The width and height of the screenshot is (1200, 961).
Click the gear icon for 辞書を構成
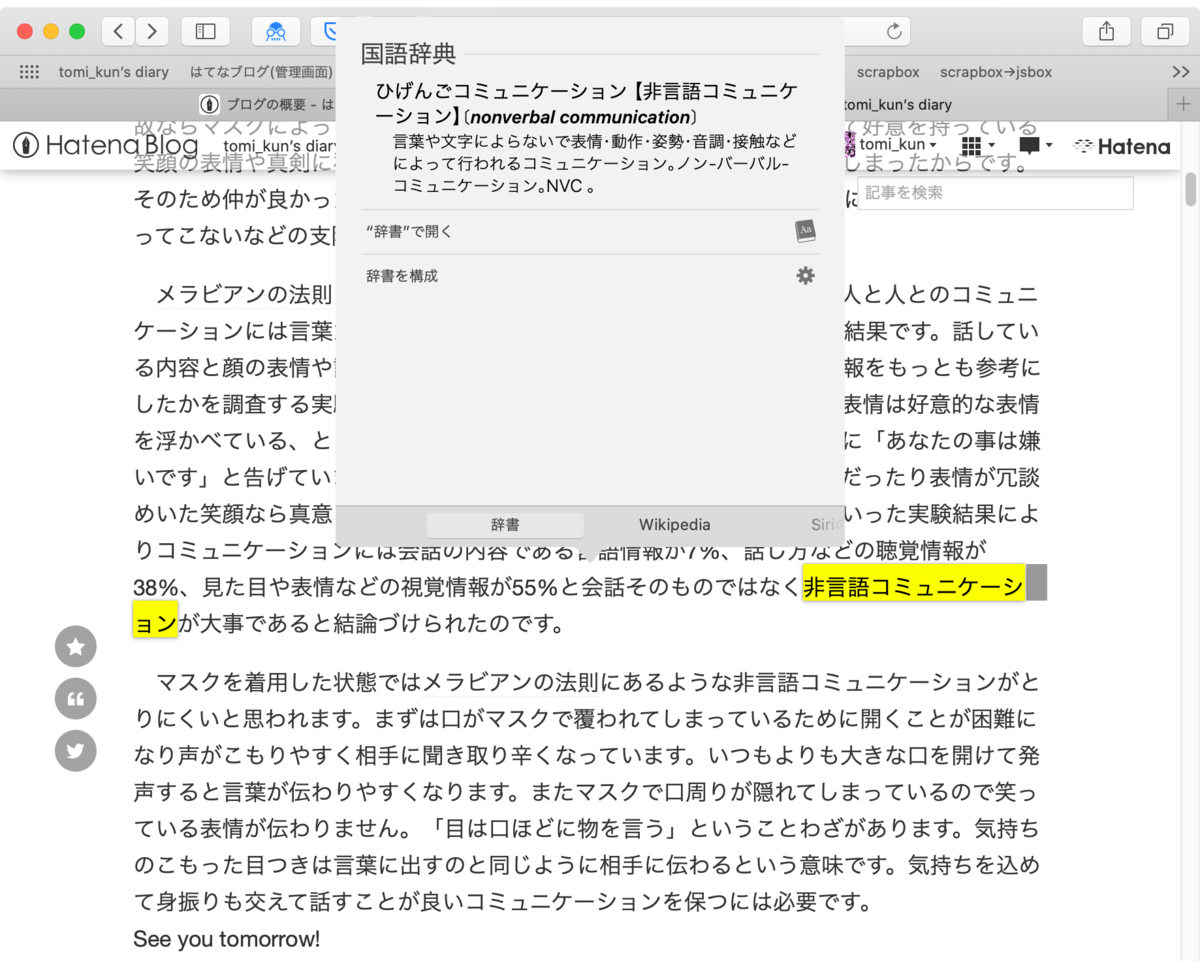(x=805, y=276)
